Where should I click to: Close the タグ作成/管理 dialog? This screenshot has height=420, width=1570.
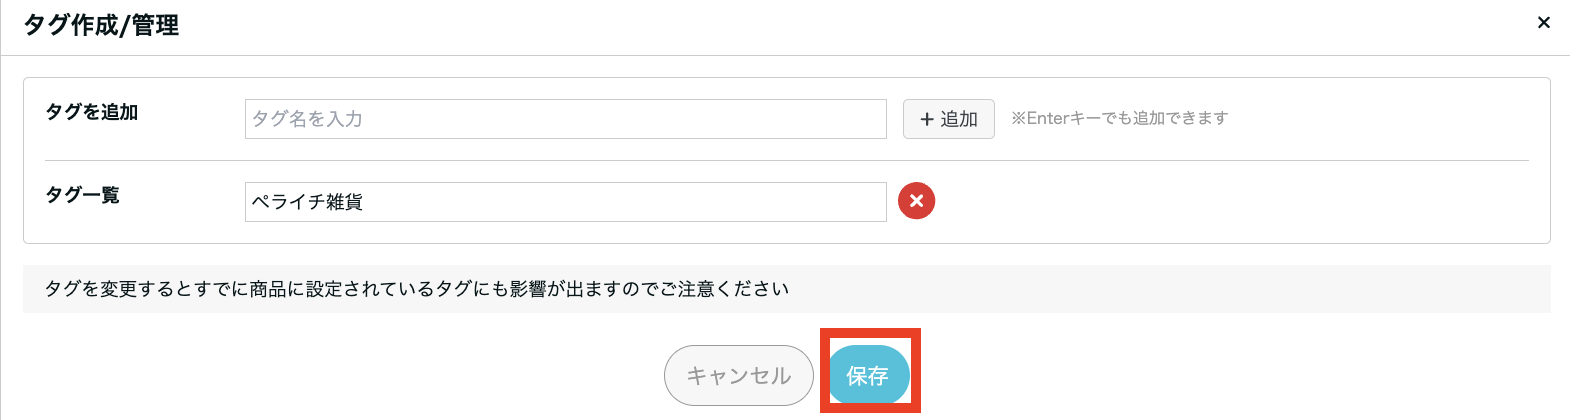tap(1543, 22)
